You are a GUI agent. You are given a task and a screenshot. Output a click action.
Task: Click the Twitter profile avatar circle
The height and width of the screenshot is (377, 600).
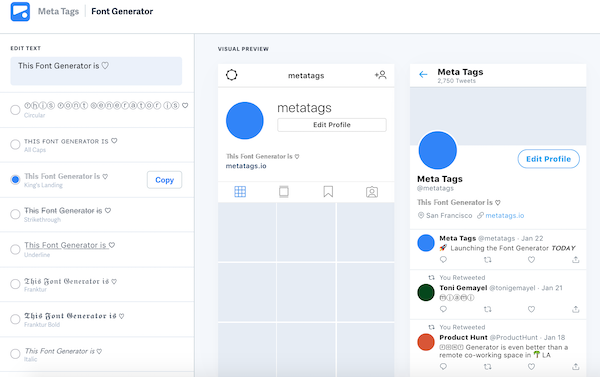point(438,150)
